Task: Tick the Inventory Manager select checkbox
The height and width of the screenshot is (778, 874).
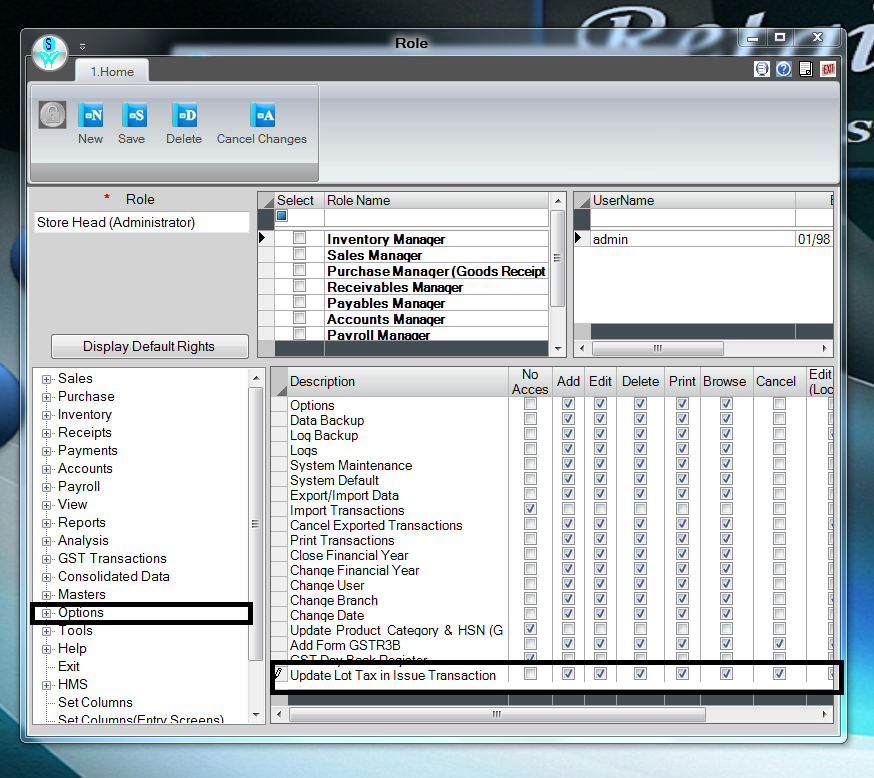Action: pyautogui.click(x=299, y=238)
